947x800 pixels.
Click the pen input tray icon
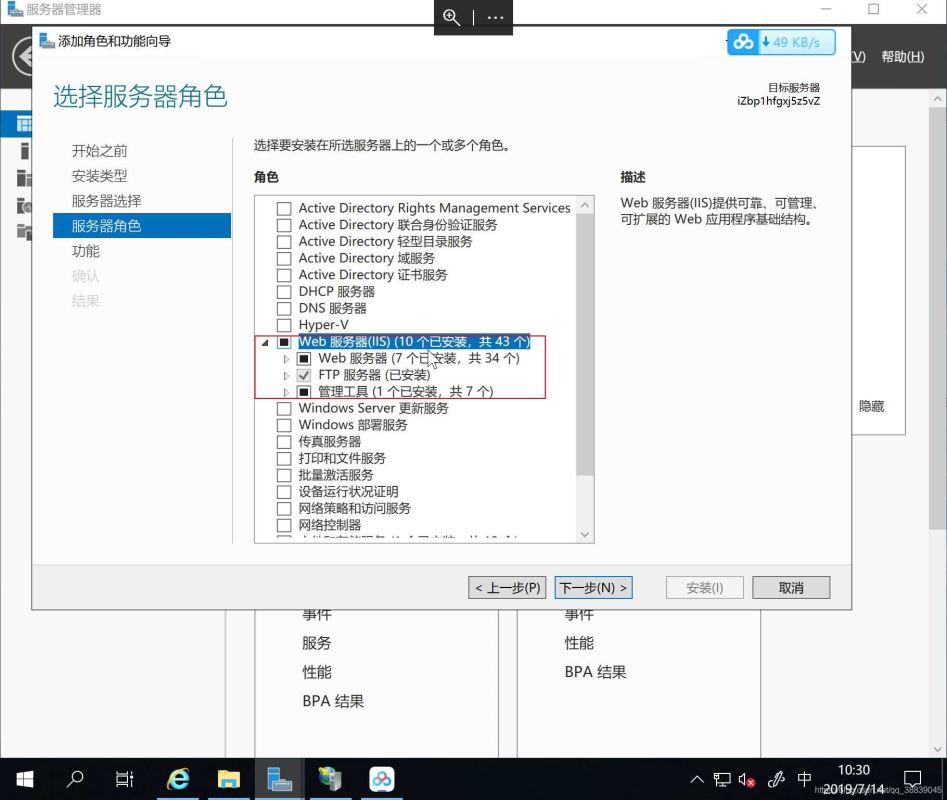776,779
